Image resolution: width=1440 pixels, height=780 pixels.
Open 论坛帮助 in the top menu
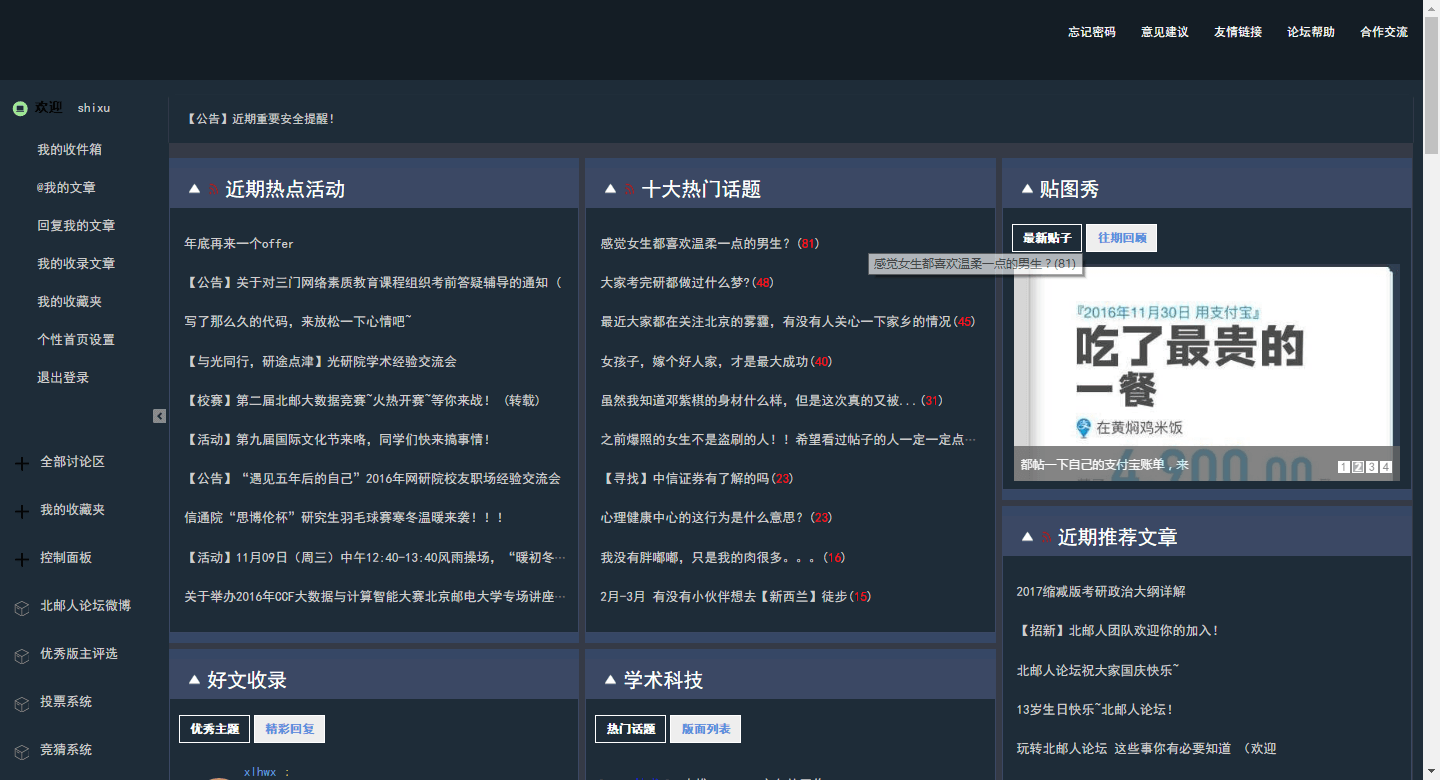tap(1310, 31)
